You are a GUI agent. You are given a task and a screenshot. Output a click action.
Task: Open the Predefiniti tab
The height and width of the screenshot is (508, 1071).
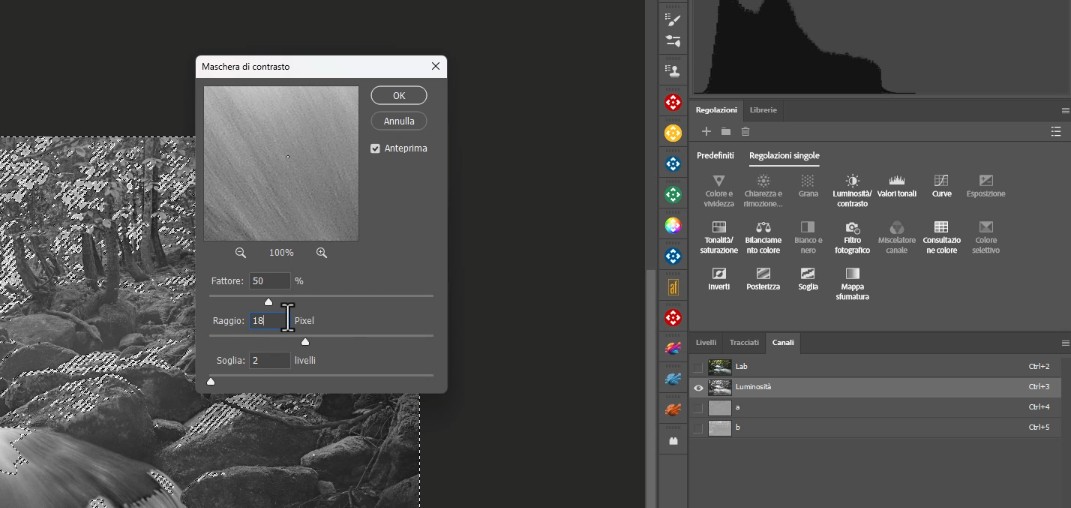pyautogui.click(x=715, y=156)
